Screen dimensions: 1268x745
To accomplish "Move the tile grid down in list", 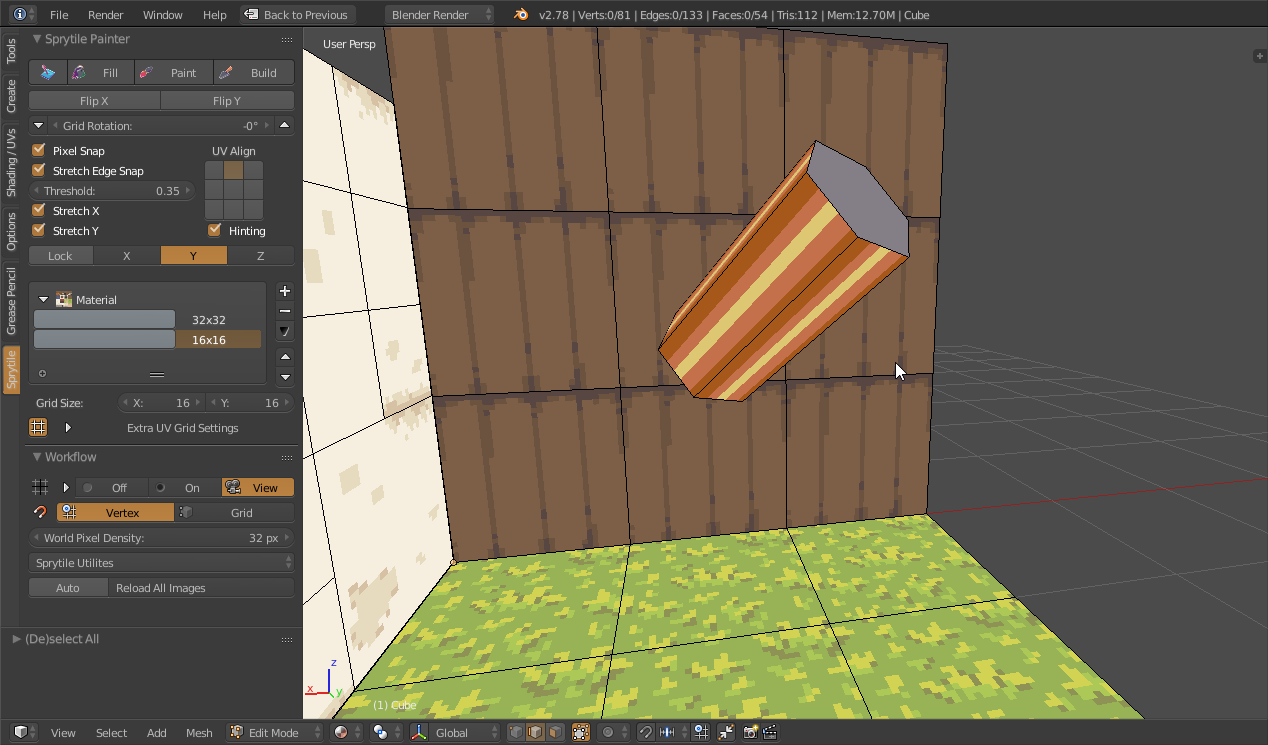I will pyautogui.click(x=285, y=377).
